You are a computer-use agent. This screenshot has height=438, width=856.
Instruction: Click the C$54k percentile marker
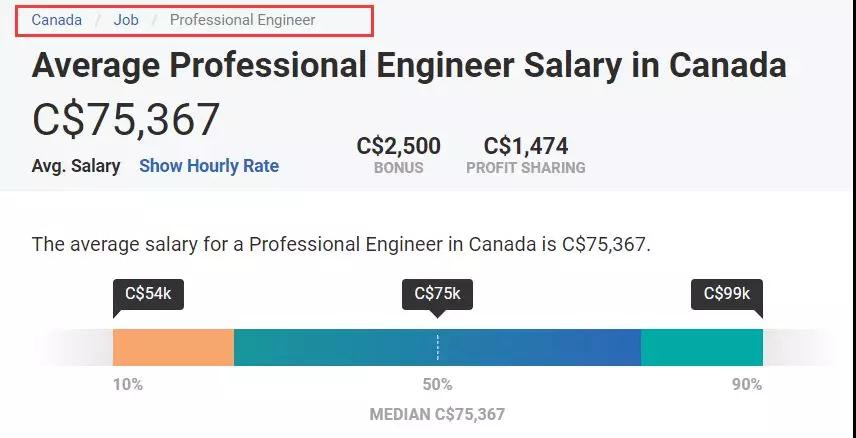[148, 294]
